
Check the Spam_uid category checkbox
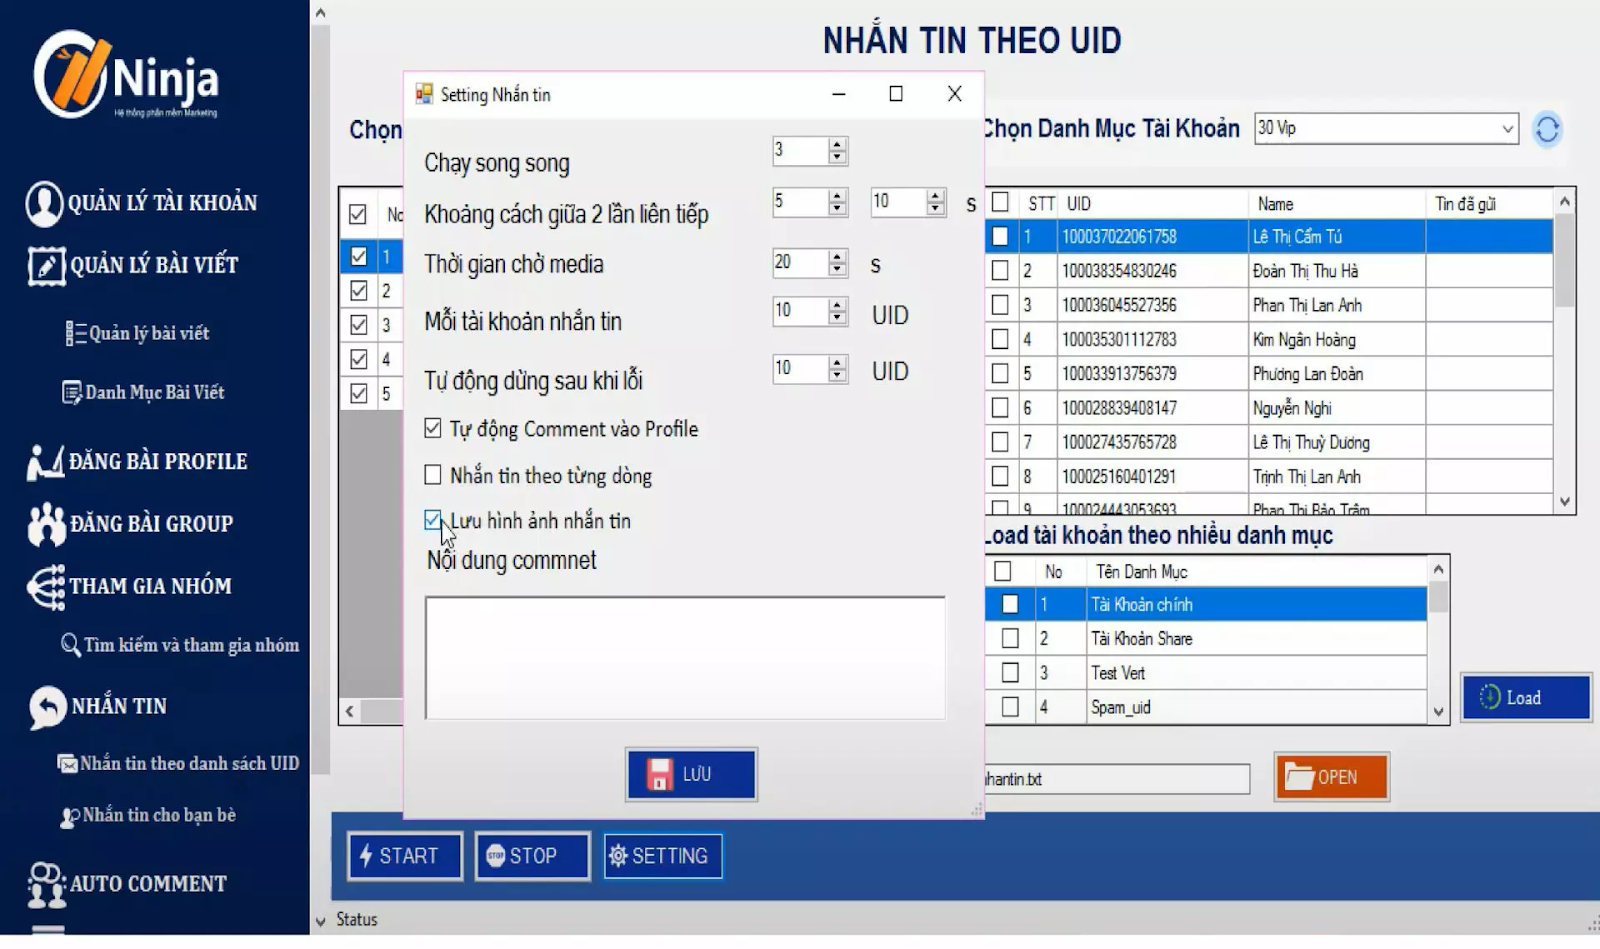[1010, 708]
